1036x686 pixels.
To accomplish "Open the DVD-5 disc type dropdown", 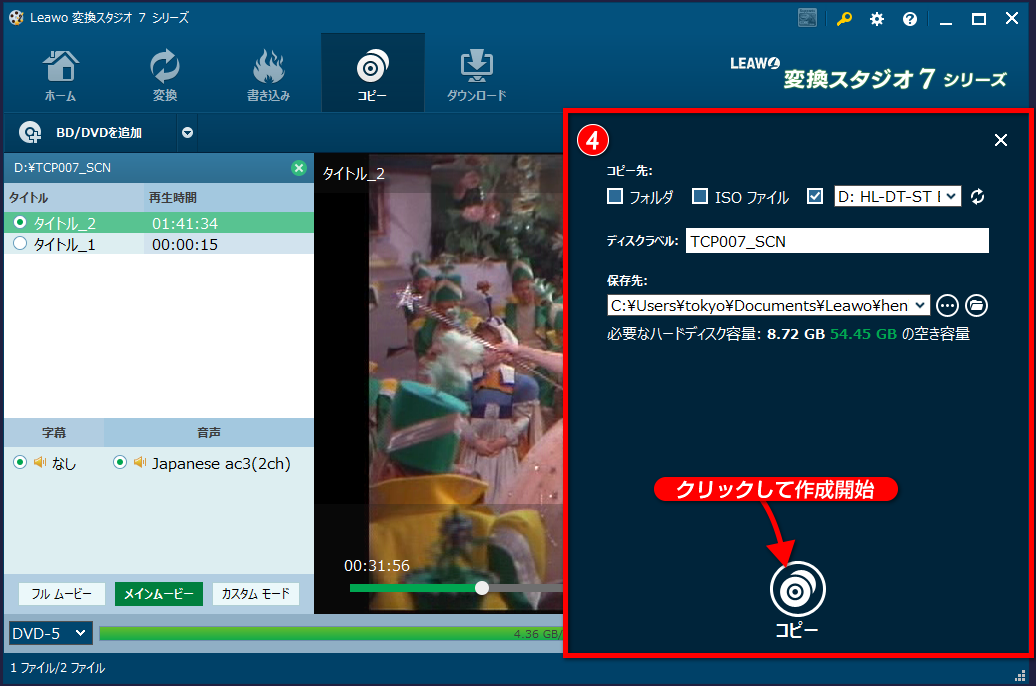I will coord(50,632).
